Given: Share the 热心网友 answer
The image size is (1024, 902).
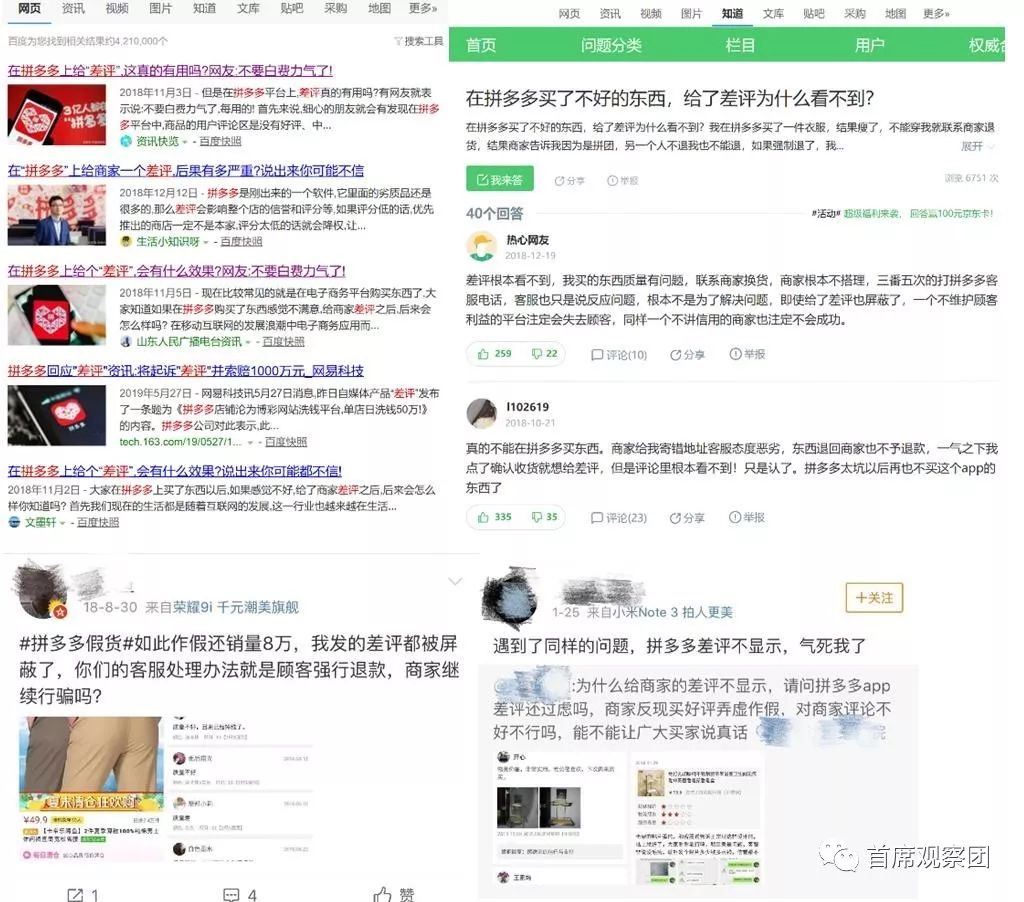Looking at the screenshot, I should pyautogui.click(x=687, y=355).
